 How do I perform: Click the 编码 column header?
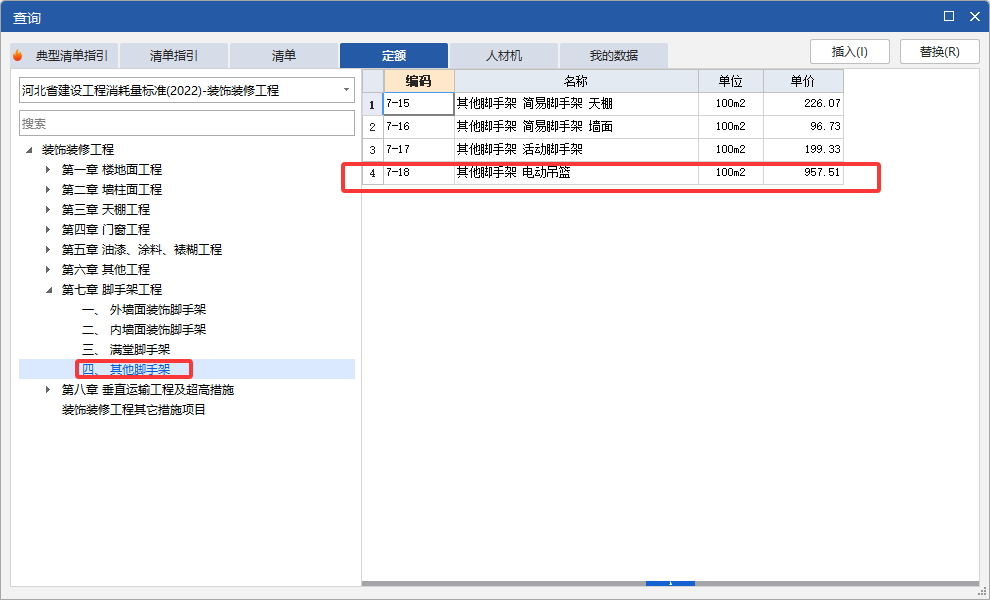pyautogui.click(x=417, y=79)
